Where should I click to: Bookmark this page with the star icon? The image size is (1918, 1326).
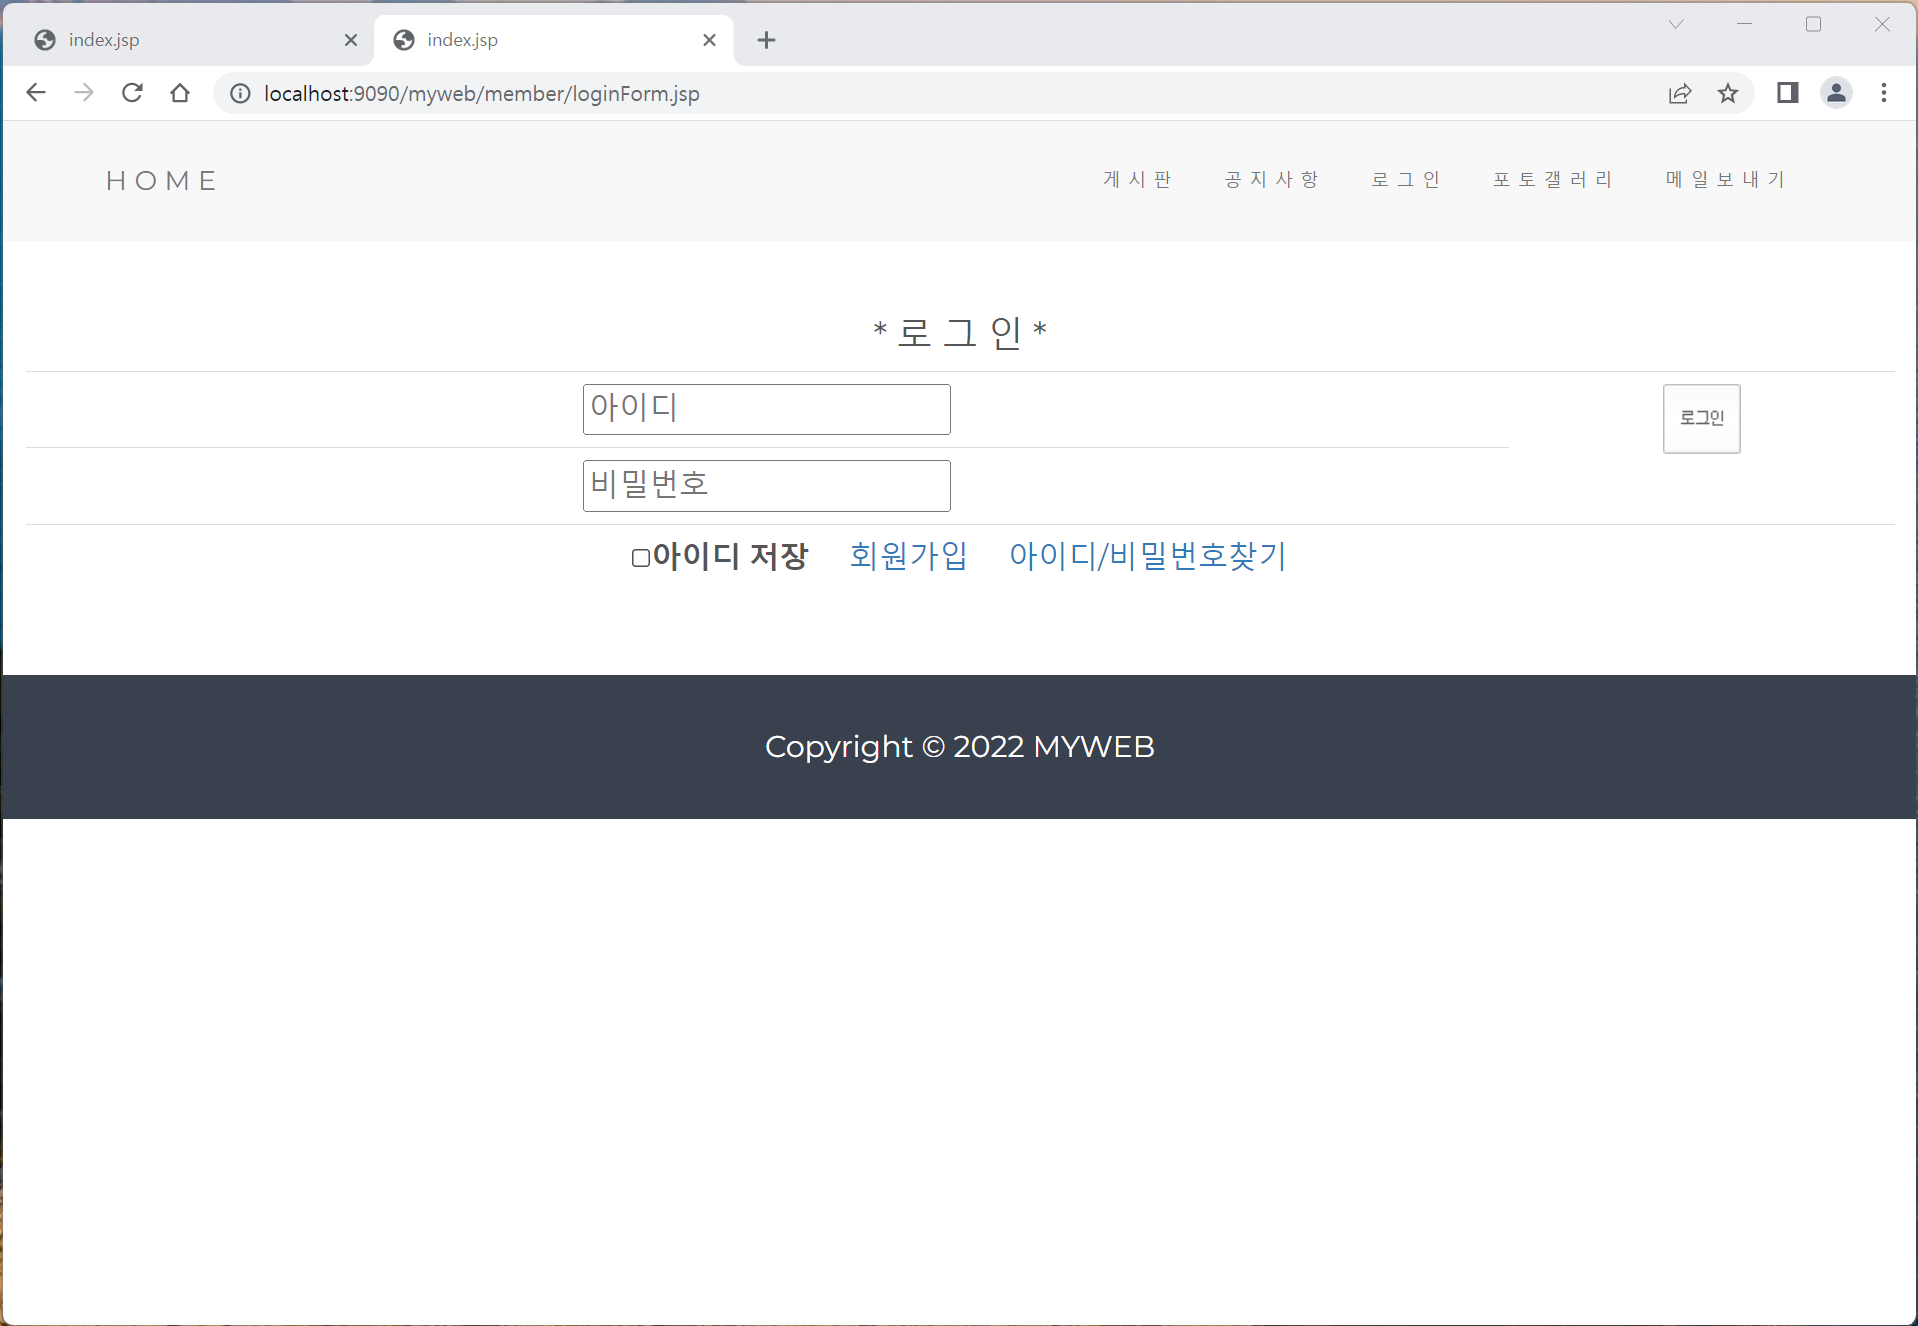point(1729,93)
